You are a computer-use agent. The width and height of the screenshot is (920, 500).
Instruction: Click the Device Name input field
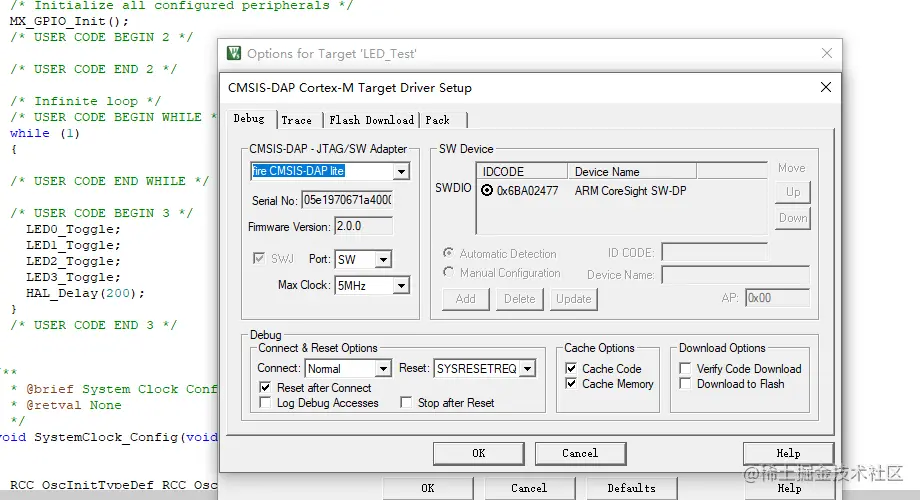click(735, 275)
